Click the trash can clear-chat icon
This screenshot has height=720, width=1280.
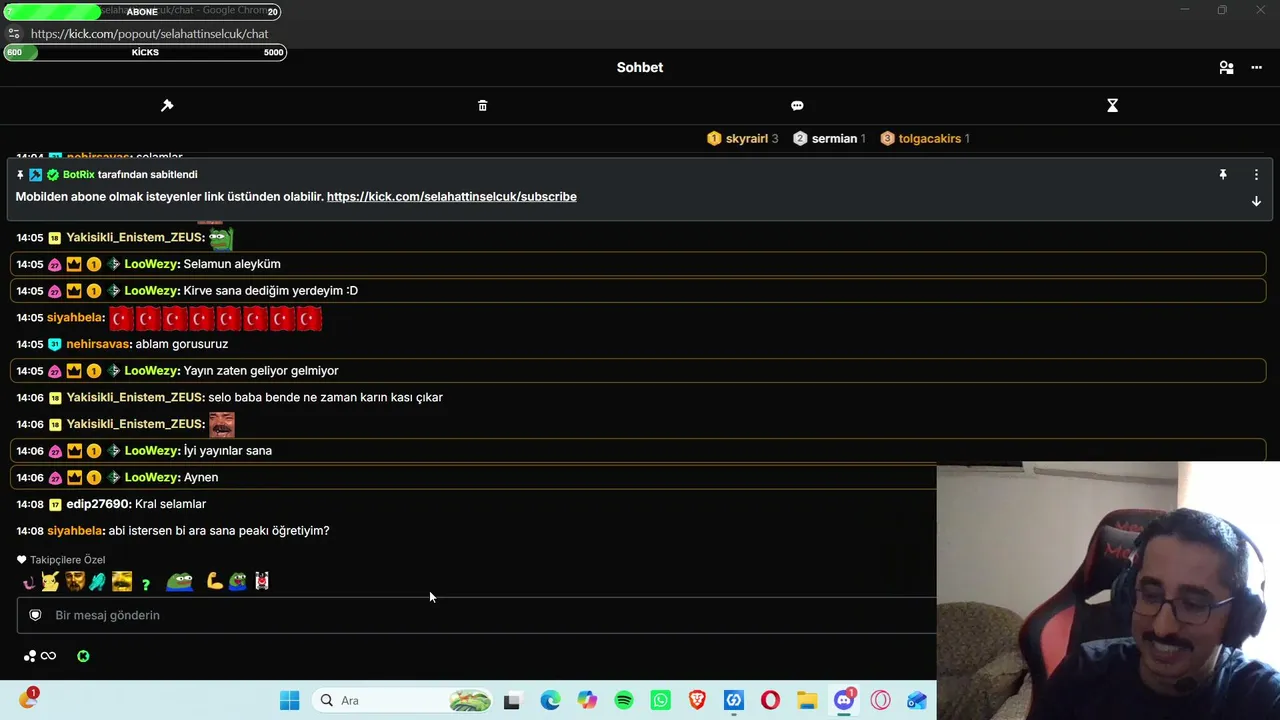pos(483,106)
